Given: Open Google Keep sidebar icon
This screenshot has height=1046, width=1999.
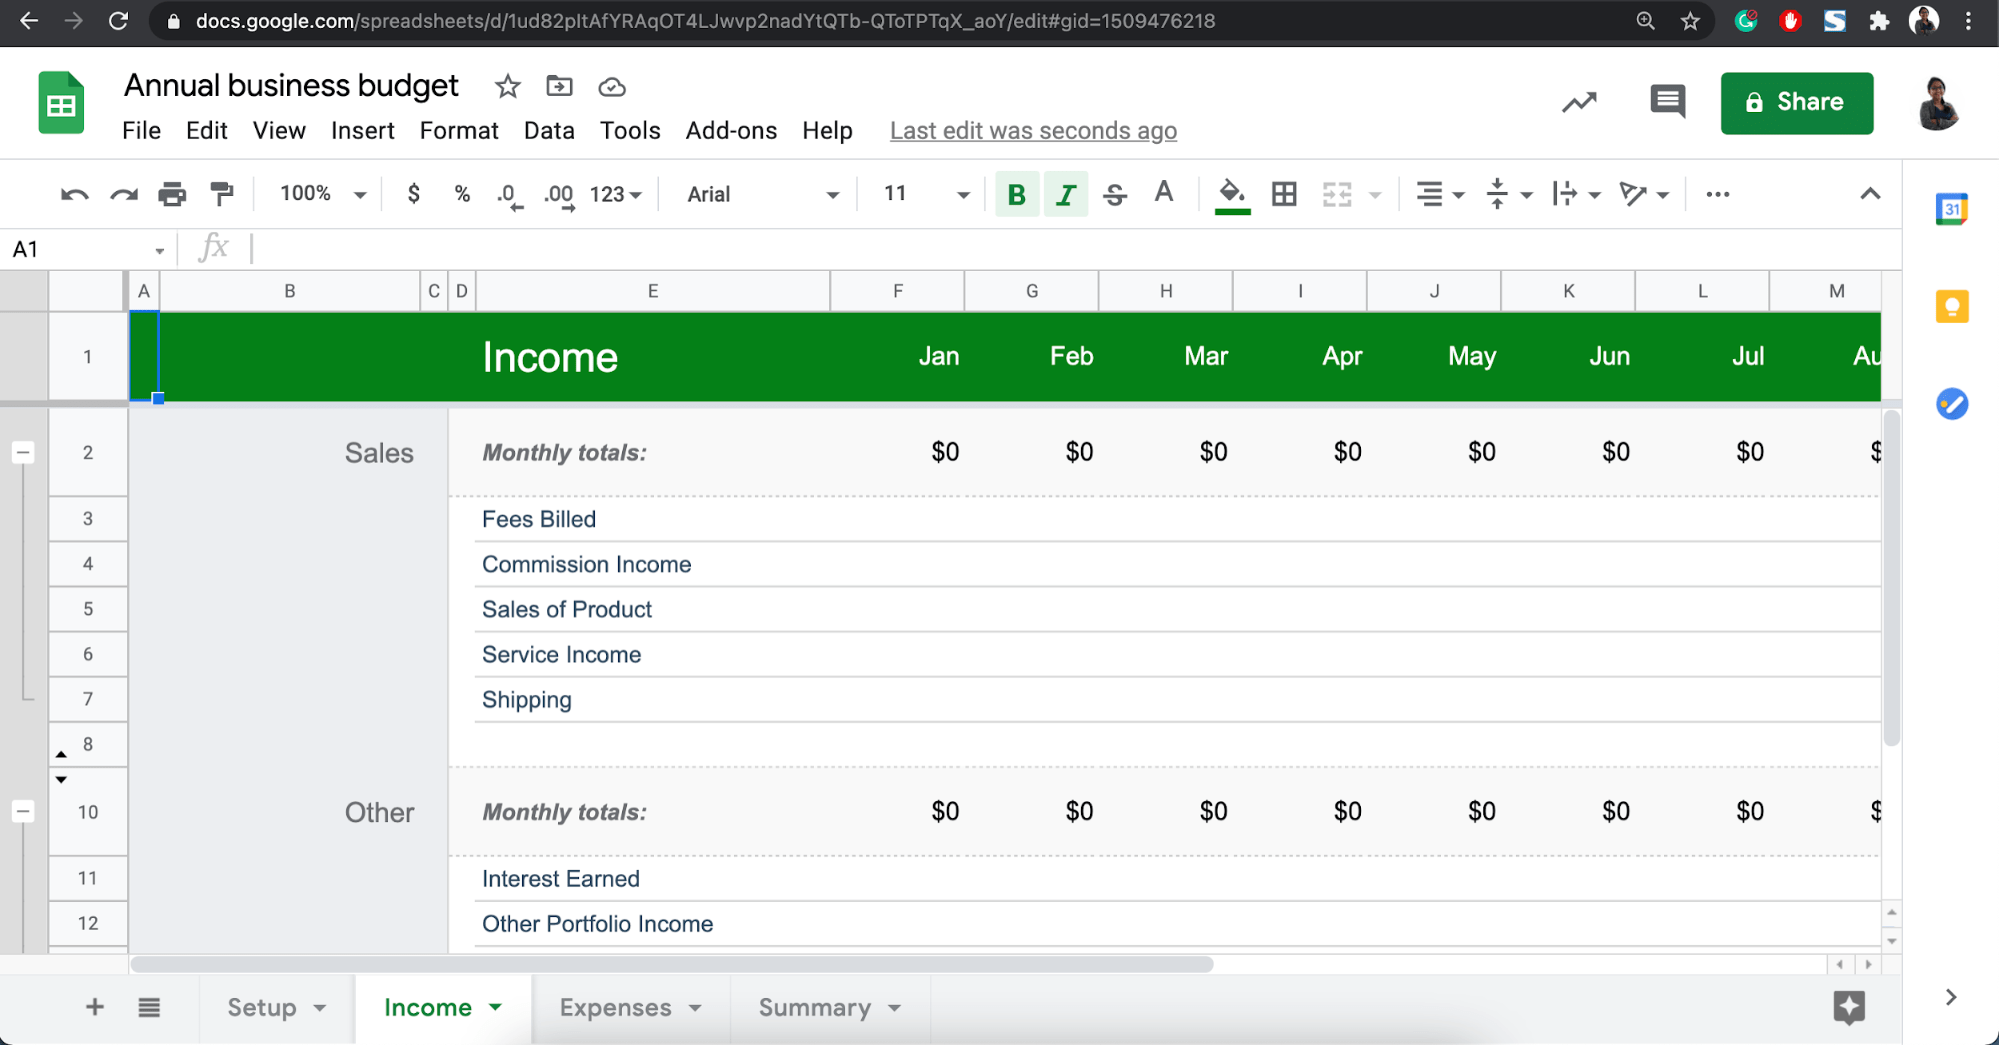Looking at the screenshot, I should click(x=1951, y=306).
